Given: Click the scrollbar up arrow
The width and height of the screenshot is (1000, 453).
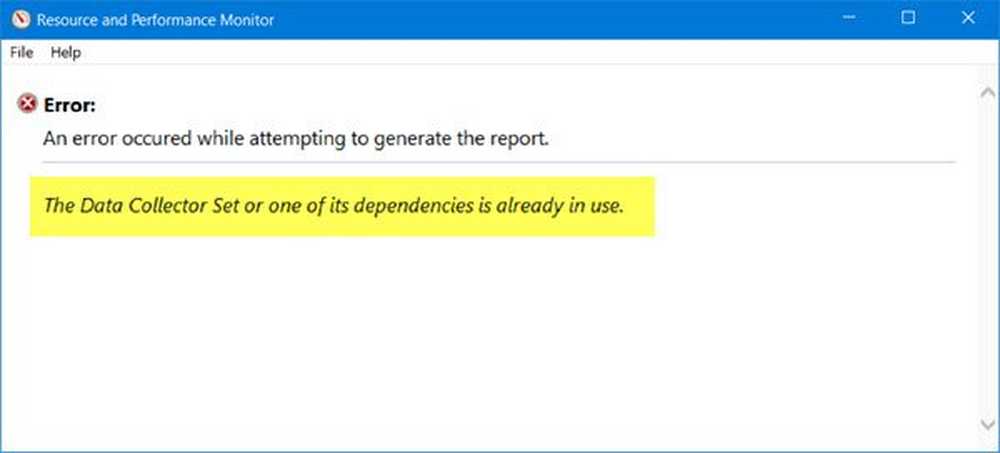Looking at the screenshot, I should (x=987, y=93).
